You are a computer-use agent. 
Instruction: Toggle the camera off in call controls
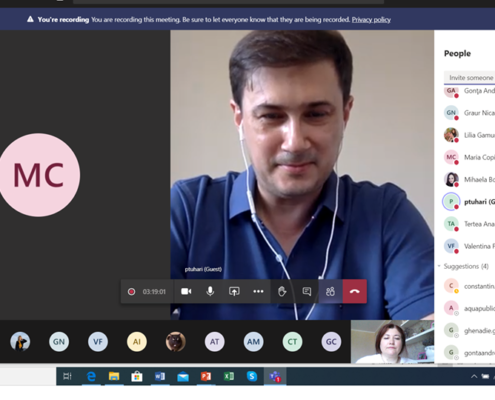click(186, 292)
